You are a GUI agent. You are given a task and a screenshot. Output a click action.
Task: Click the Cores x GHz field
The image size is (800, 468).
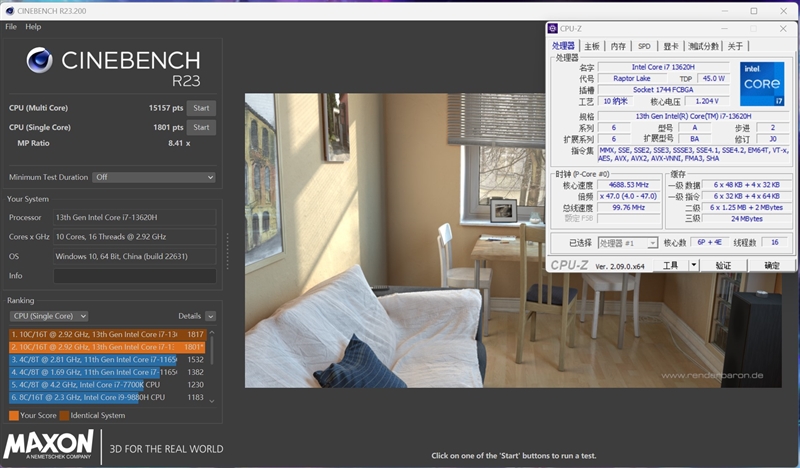[x=135, y=237]
